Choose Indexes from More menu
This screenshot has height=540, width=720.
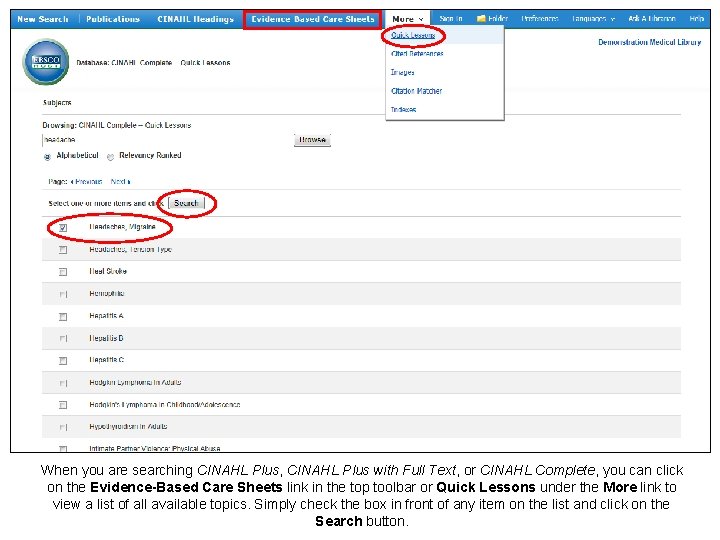403,109
